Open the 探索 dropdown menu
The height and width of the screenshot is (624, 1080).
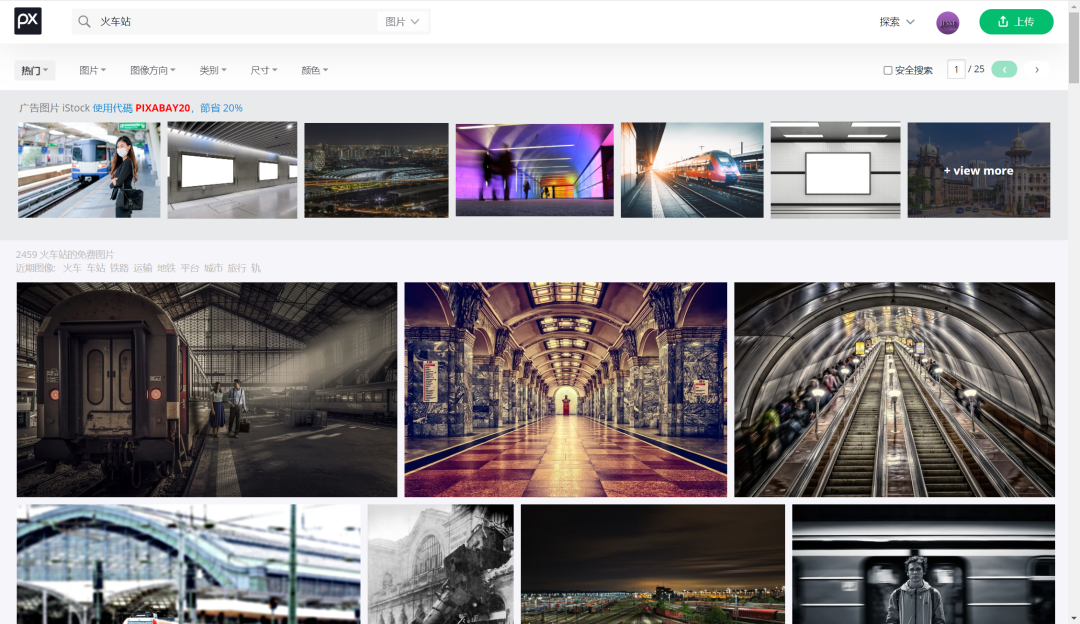click(x=897, y=22)
